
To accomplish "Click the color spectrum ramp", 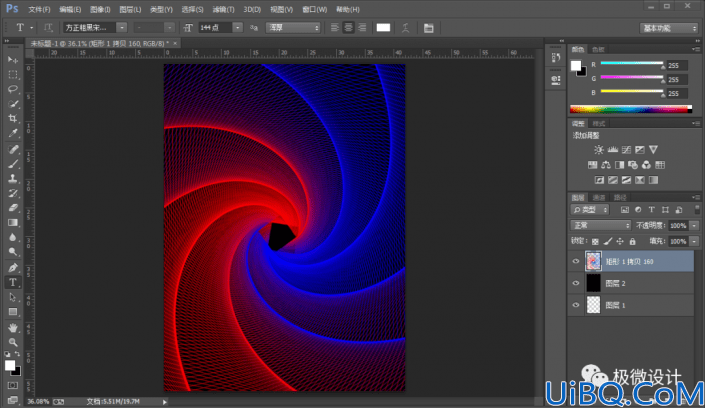I will pos(631,109).
